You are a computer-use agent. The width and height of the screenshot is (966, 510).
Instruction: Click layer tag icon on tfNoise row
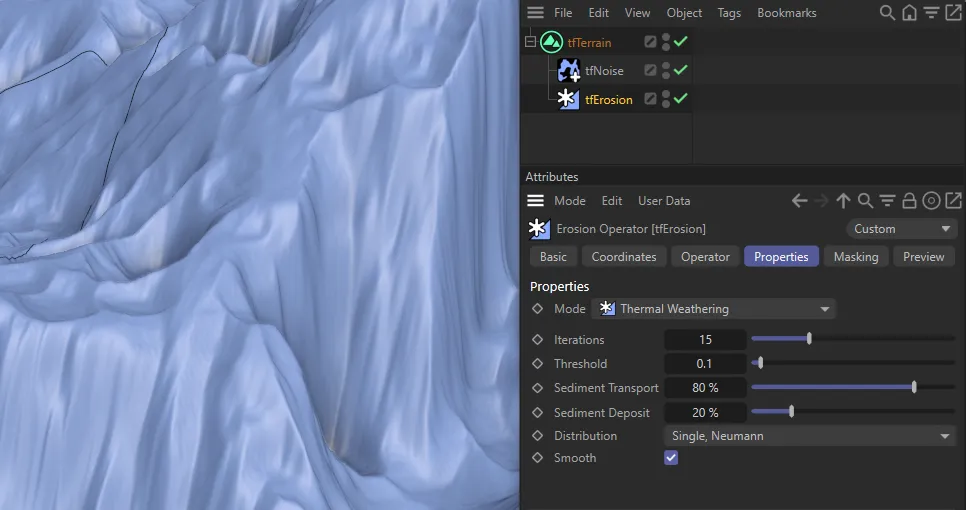[650, 70]
